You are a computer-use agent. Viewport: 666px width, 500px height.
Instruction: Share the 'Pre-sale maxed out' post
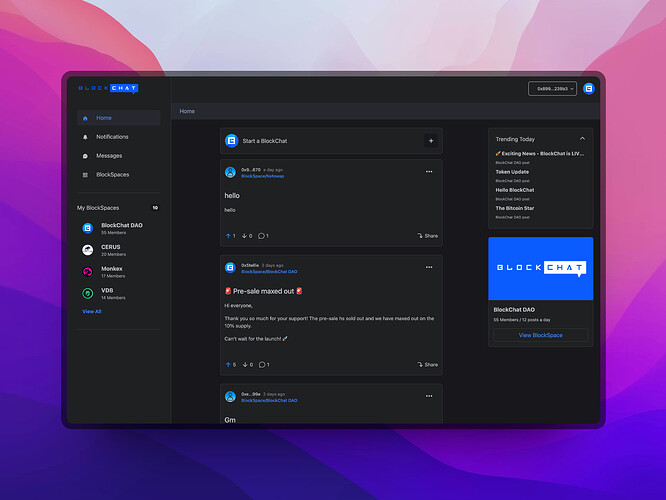pos(427,365)
